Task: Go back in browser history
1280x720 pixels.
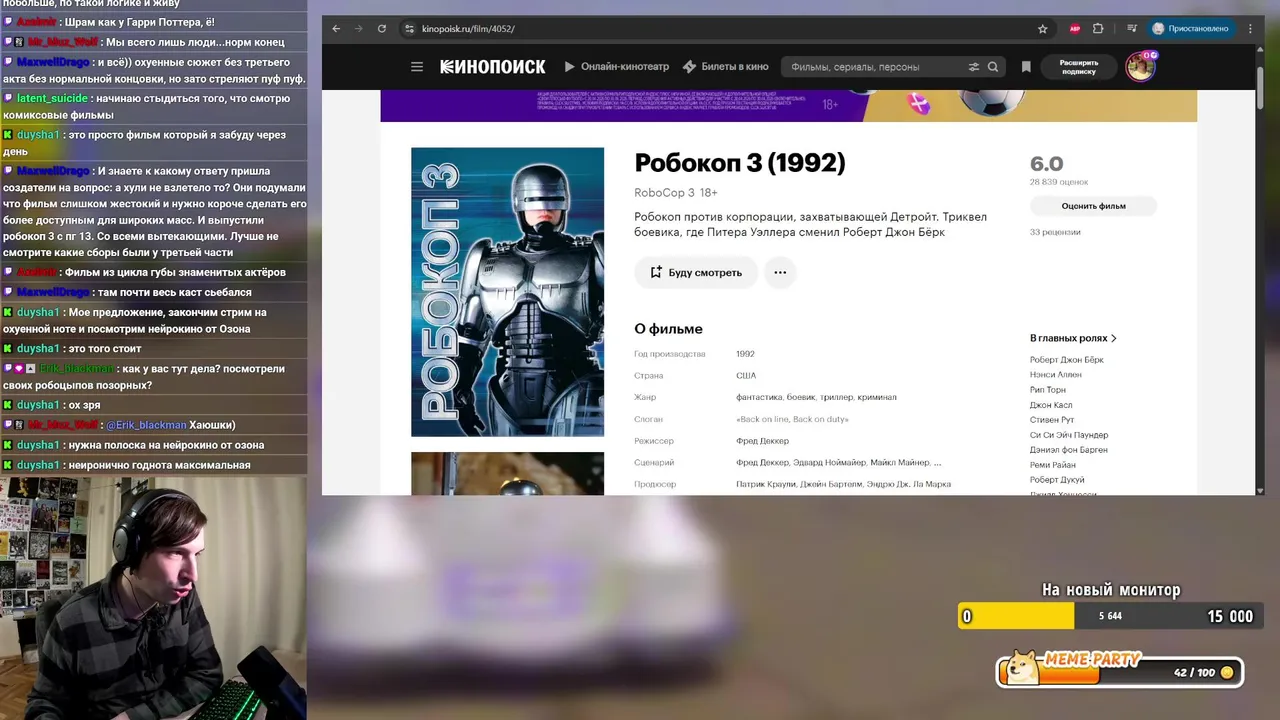Action: coord(336,29)
